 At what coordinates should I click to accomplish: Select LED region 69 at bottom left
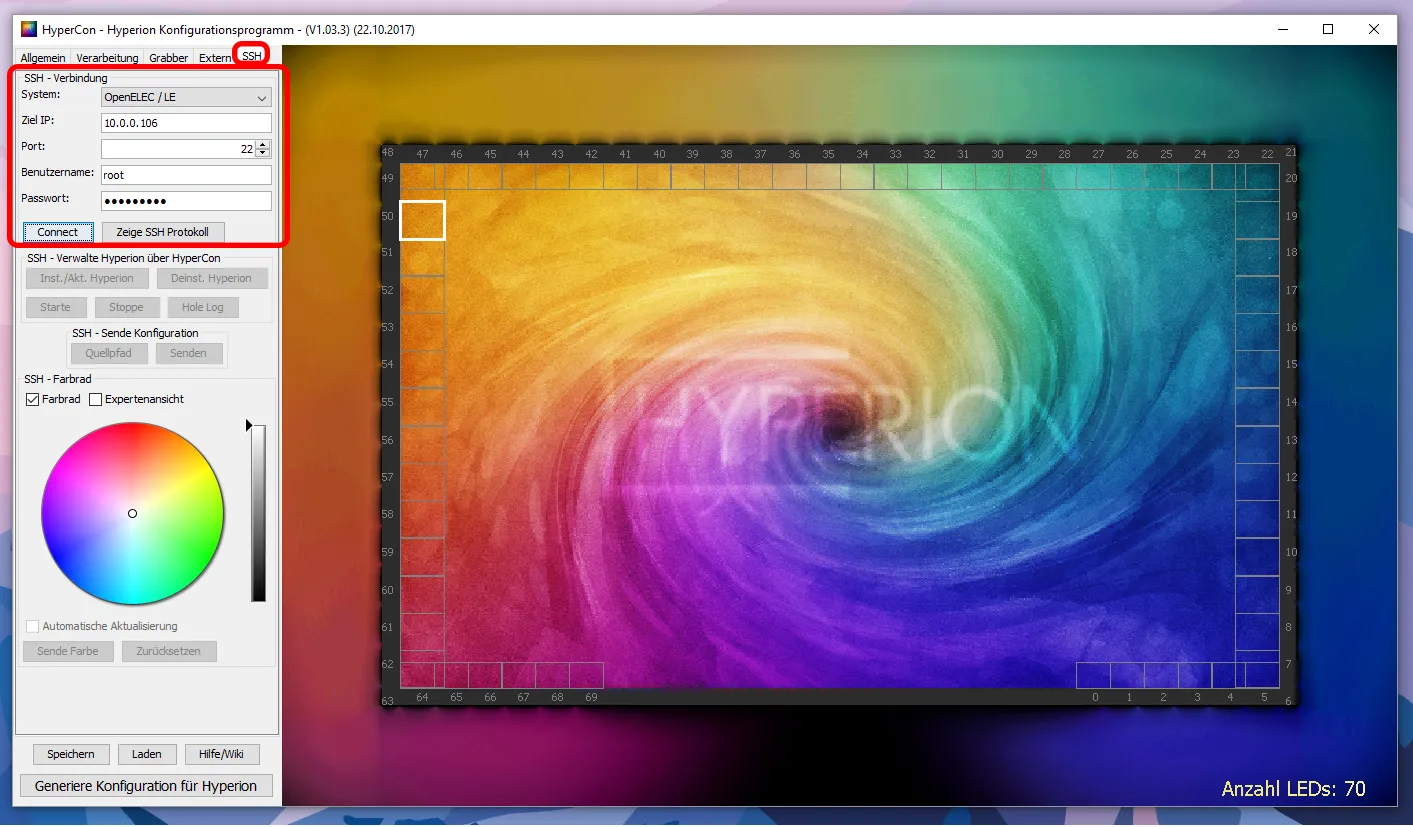(586, 676)
